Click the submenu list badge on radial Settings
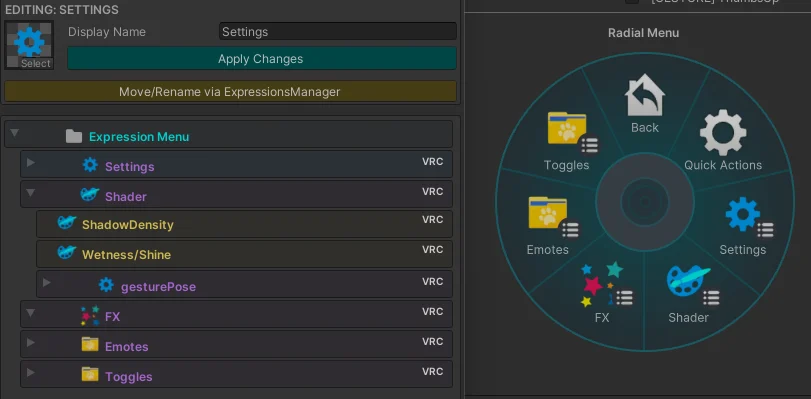The height and width of the screenshot is (399, 811). click(x=765, y=230)
